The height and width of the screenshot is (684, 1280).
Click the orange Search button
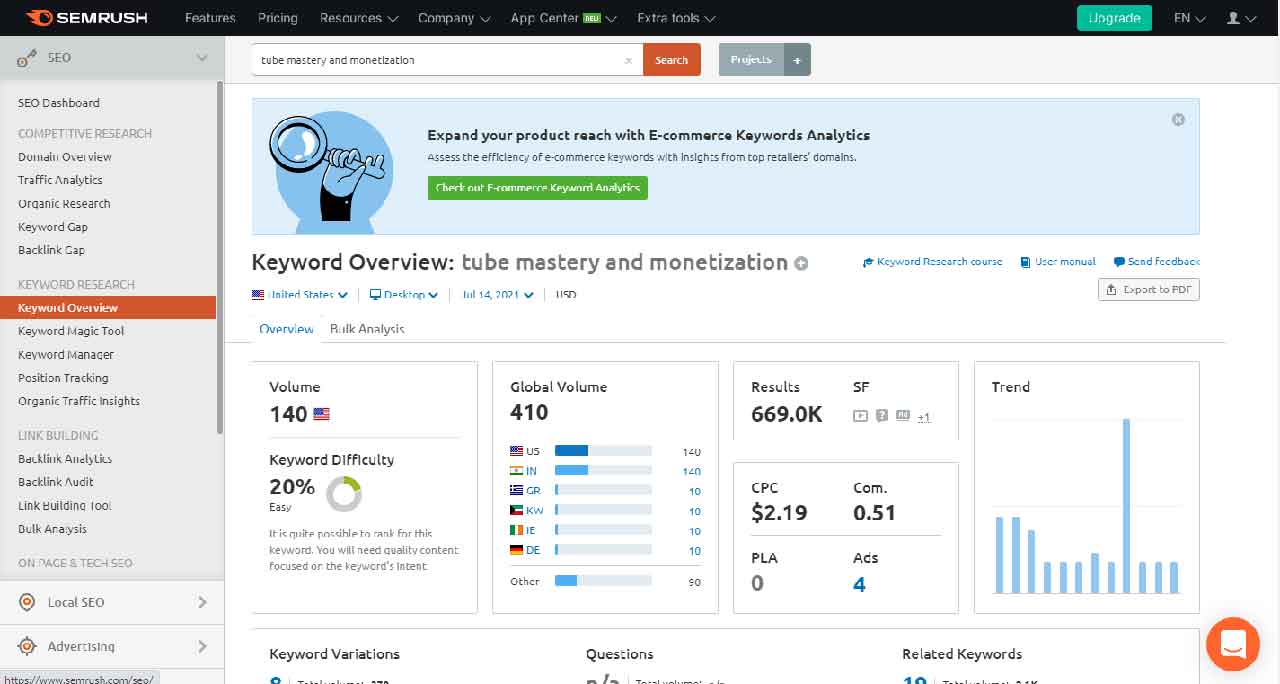tap(671, 60)
